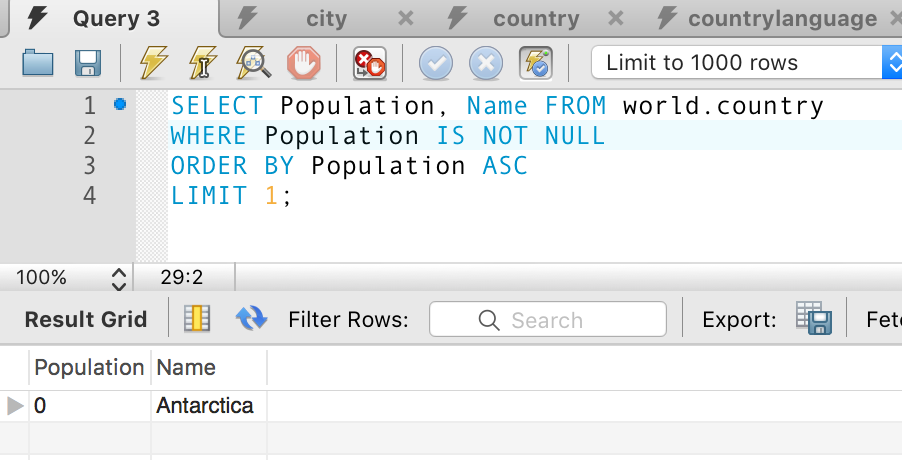Commit transaction checkmark icon
The image size is (902, 460).
click(436, 63)
